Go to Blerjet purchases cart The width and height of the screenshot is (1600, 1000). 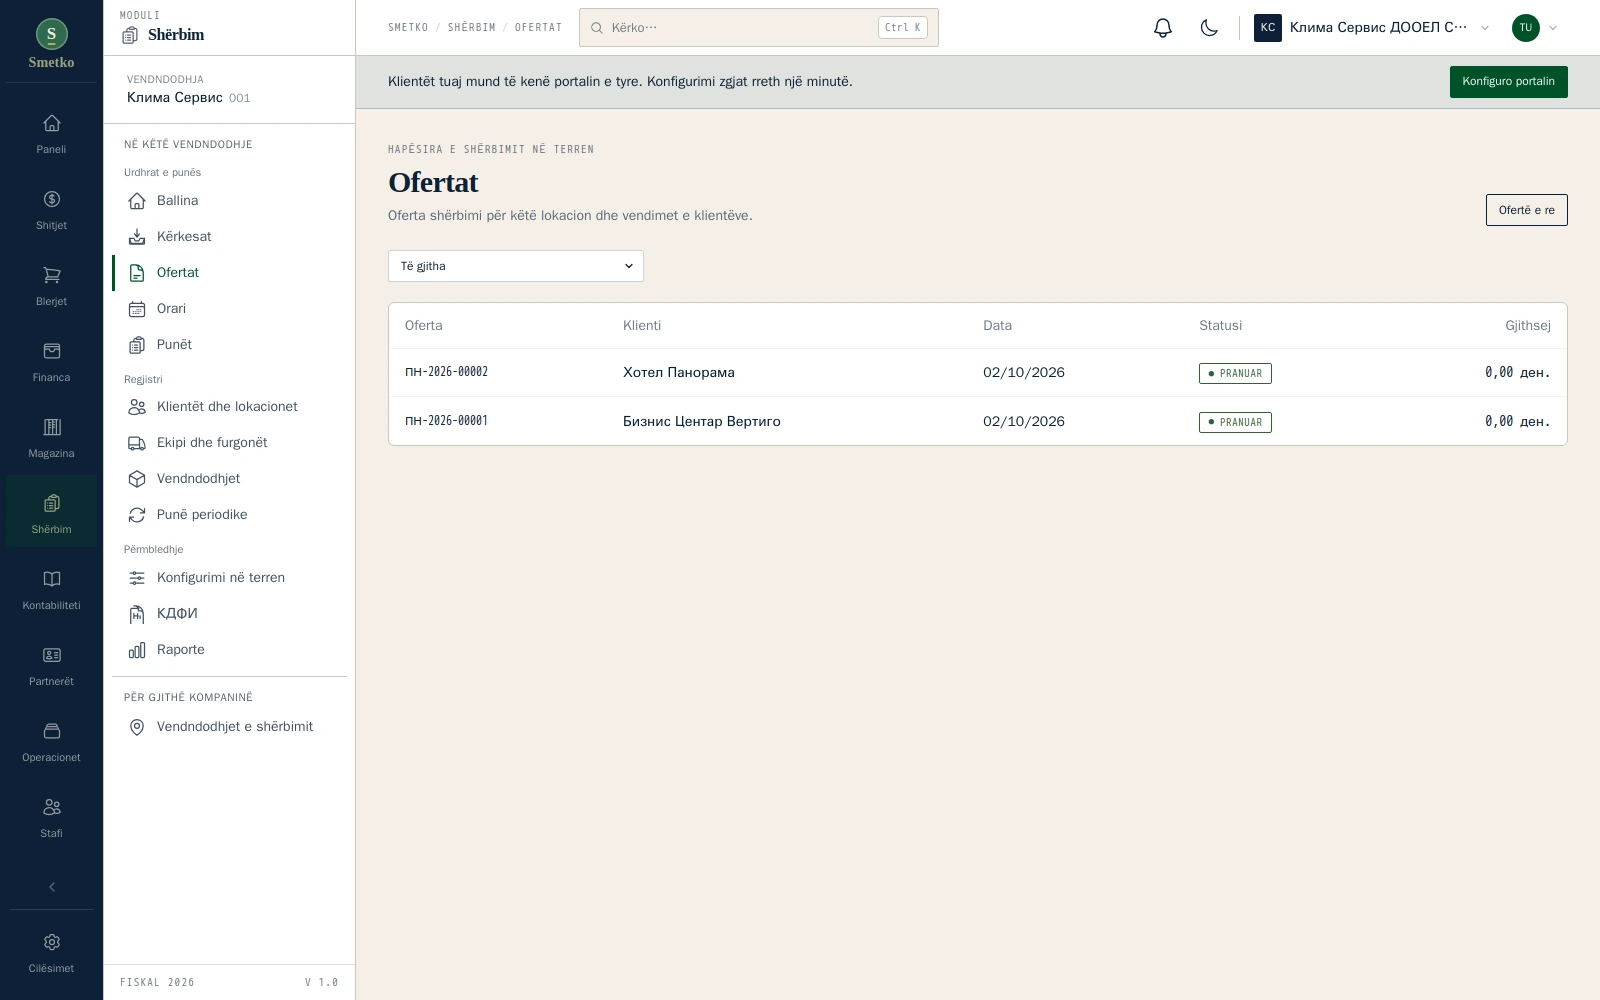(51, 286)
